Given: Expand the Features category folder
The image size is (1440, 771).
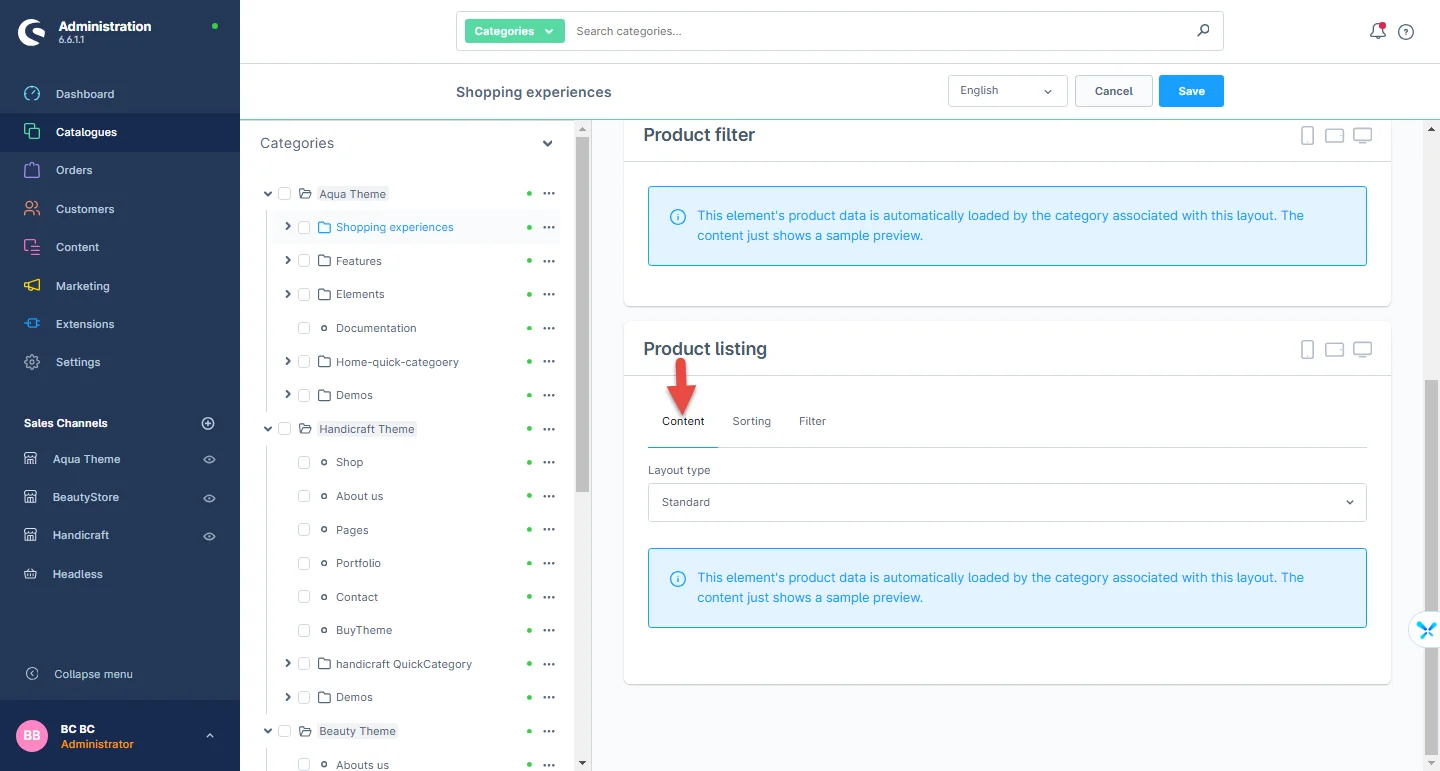Looking at the screenshot, I should [x=288, y=261].
